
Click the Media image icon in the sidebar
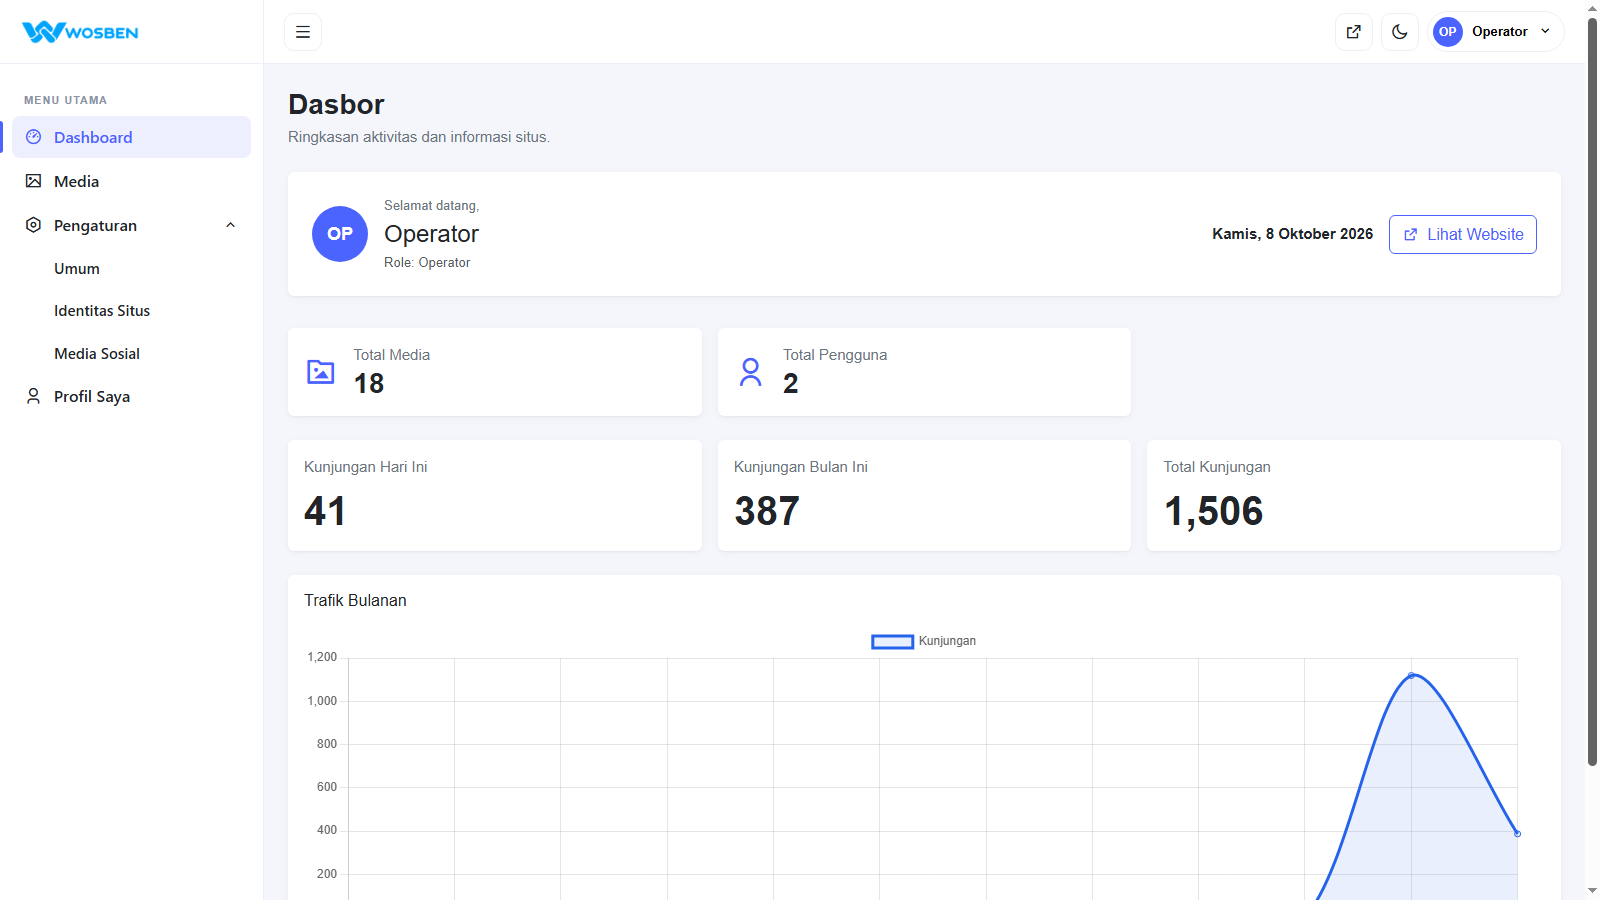34,181
